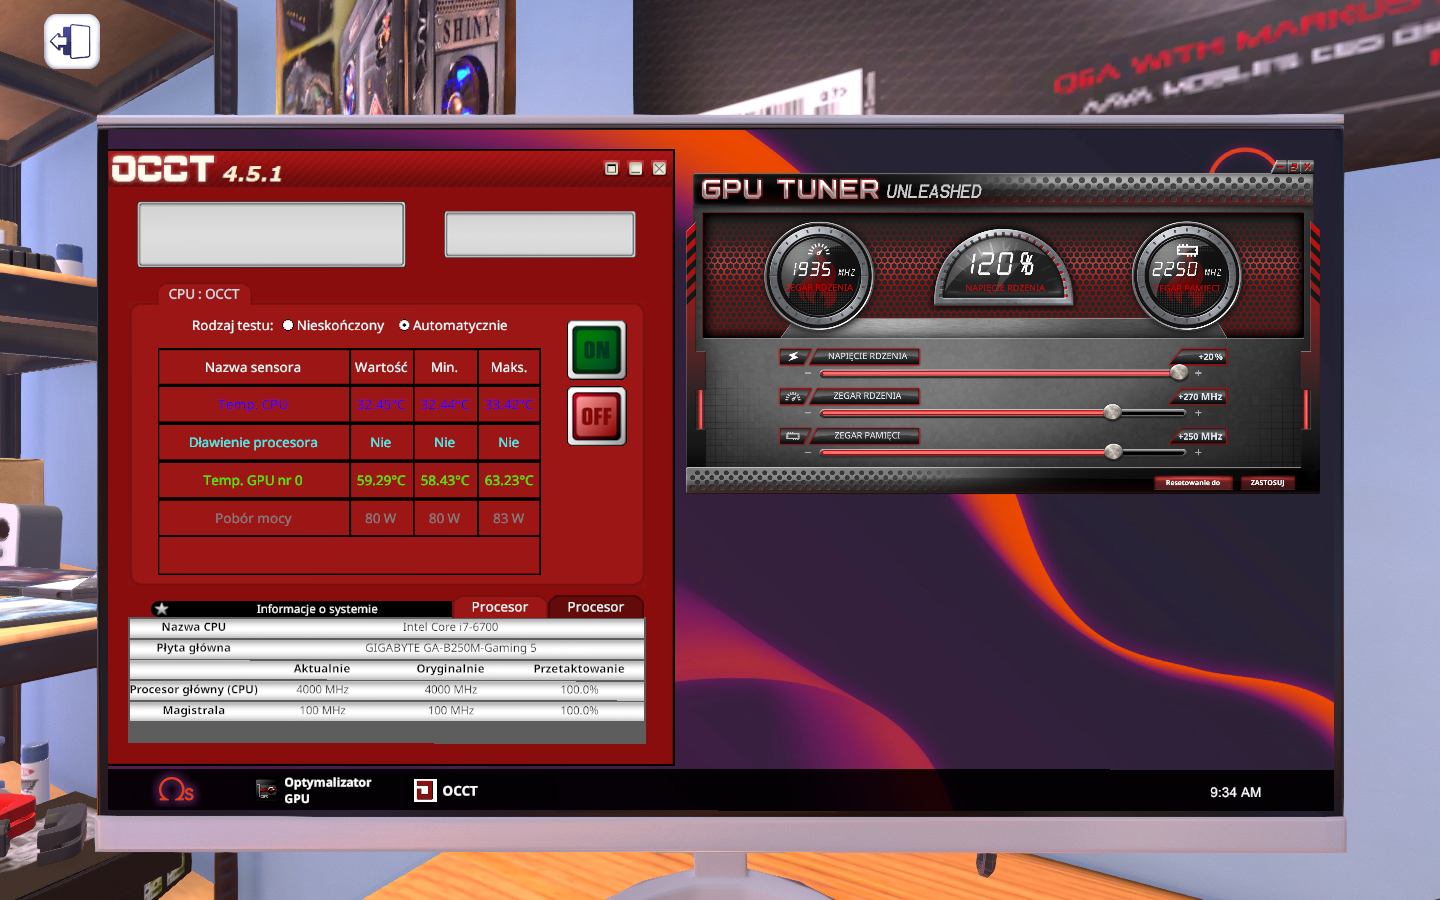Image resolution: width=1440 pixels, height=900 pixels.
Task: Click the 83 W maximum power value
Action: click(509, 518)
